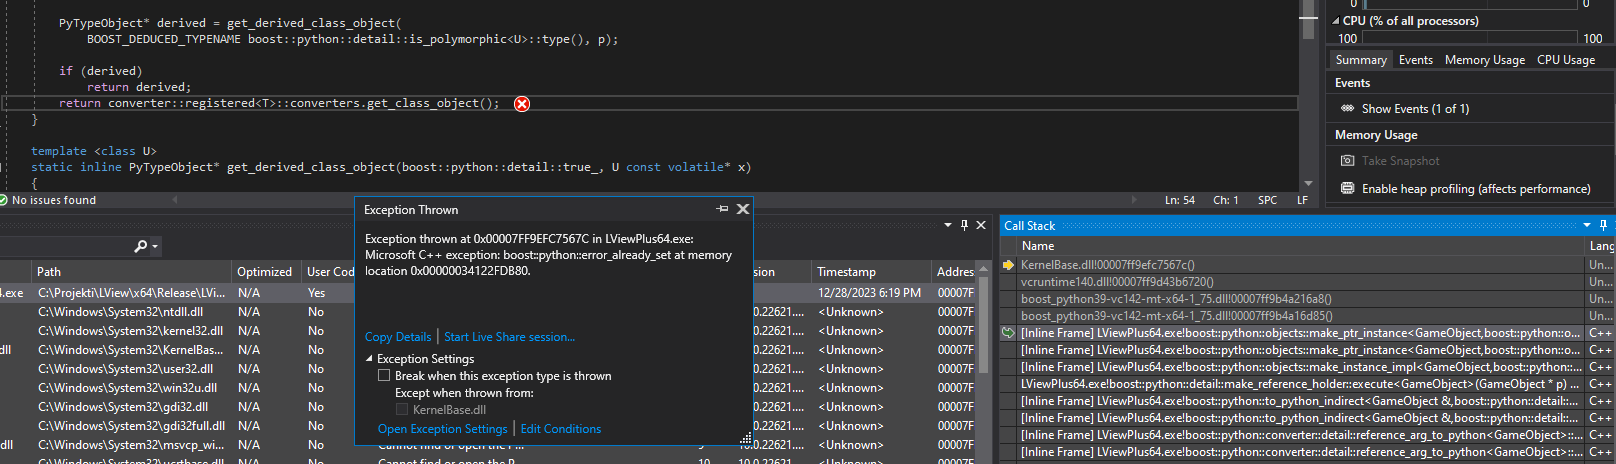This screenshot has width=1616, height=464.
Task: Click the Ln: 54 status indicator
Action: coord(1180,200)
